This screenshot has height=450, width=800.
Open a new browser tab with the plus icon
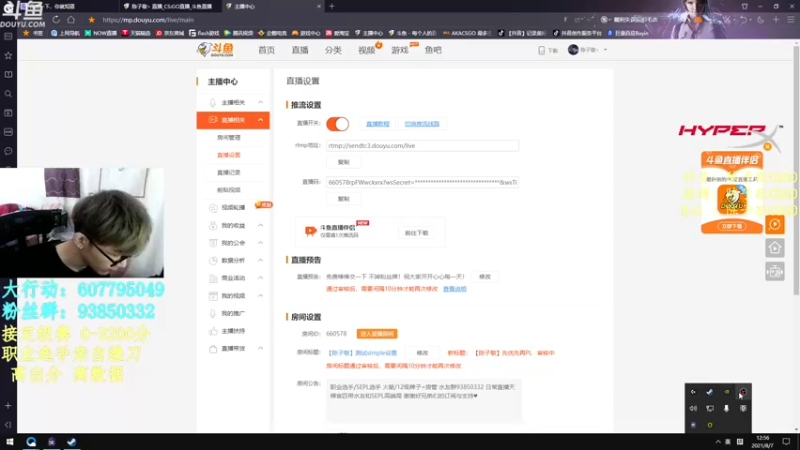point(332,6)
